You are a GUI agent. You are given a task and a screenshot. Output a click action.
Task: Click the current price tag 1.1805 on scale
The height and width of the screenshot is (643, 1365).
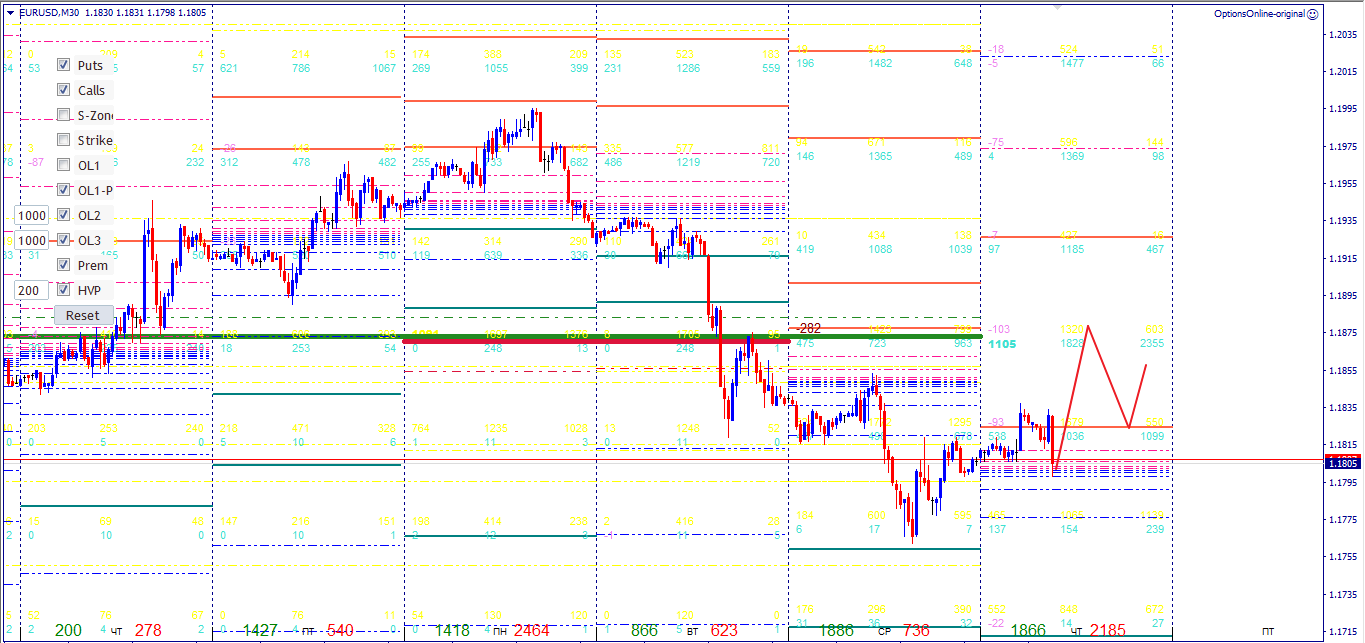(1342, 462)
